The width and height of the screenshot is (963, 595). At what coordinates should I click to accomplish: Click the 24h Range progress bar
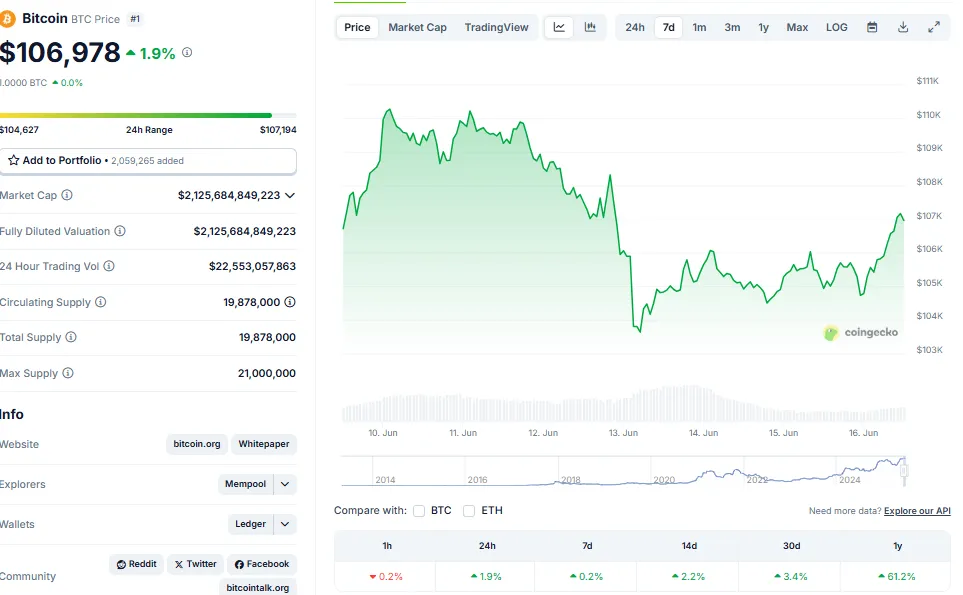(148, 115)
